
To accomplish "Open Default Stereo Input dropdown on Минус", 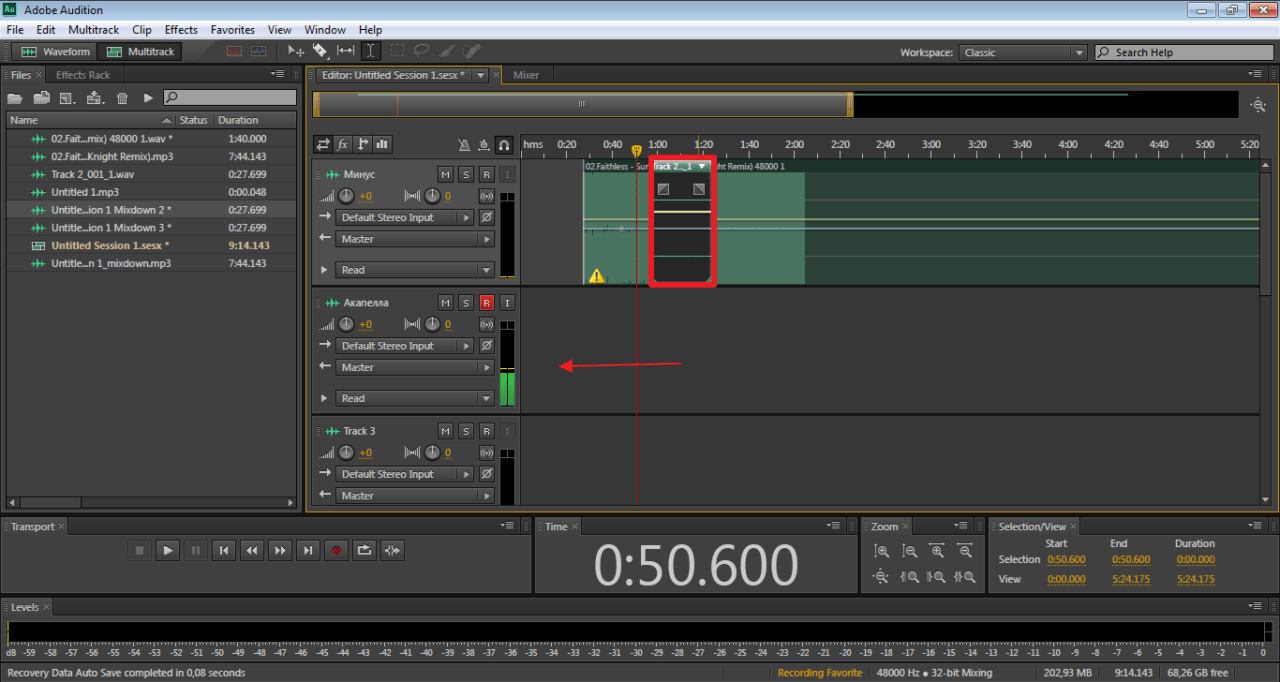I will (405, 218).
